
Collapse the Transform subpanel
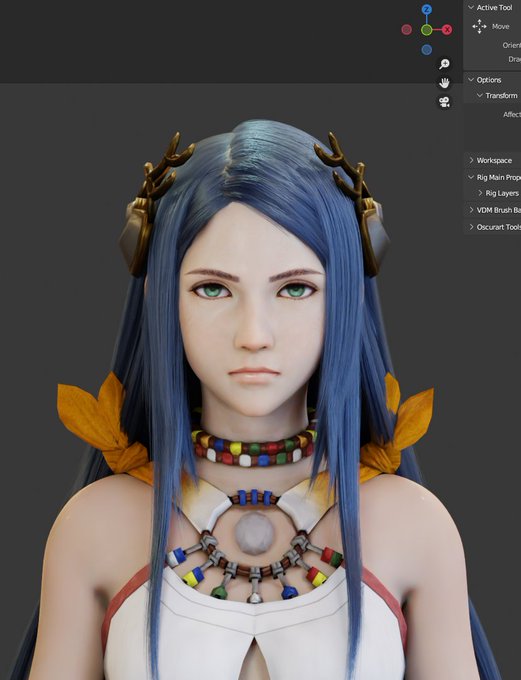pos(479,95)
